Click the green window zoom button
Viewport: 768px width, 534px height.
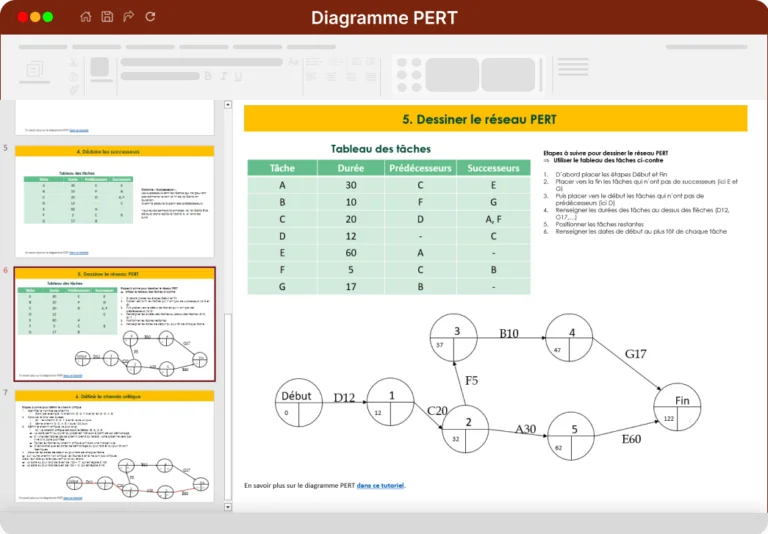(48, 17)
